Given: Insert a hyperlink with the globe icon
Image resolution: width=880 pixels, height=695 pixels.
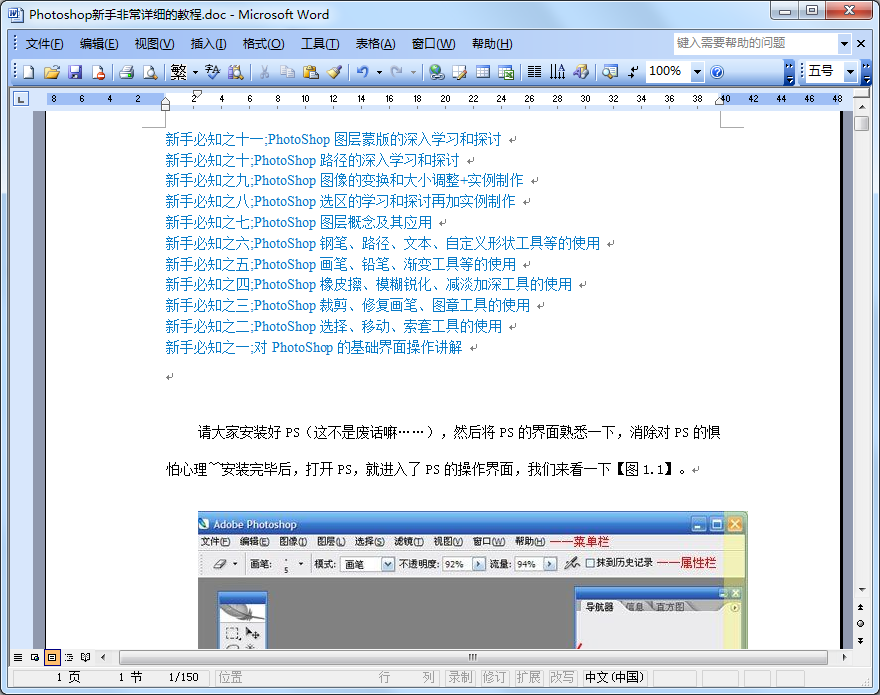Looking at the screenshot, I should (x=437, y=72).
